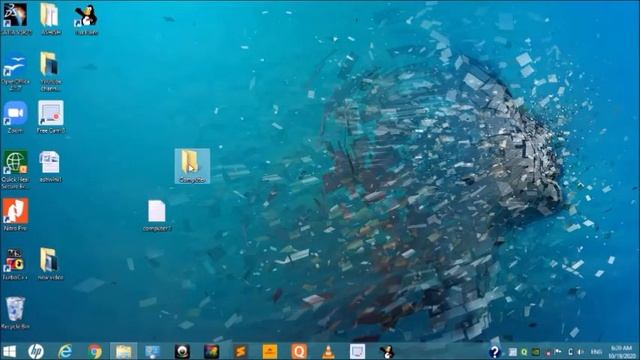Open the volume speaker tray icon
640x360 pixels.
point(580,352)
